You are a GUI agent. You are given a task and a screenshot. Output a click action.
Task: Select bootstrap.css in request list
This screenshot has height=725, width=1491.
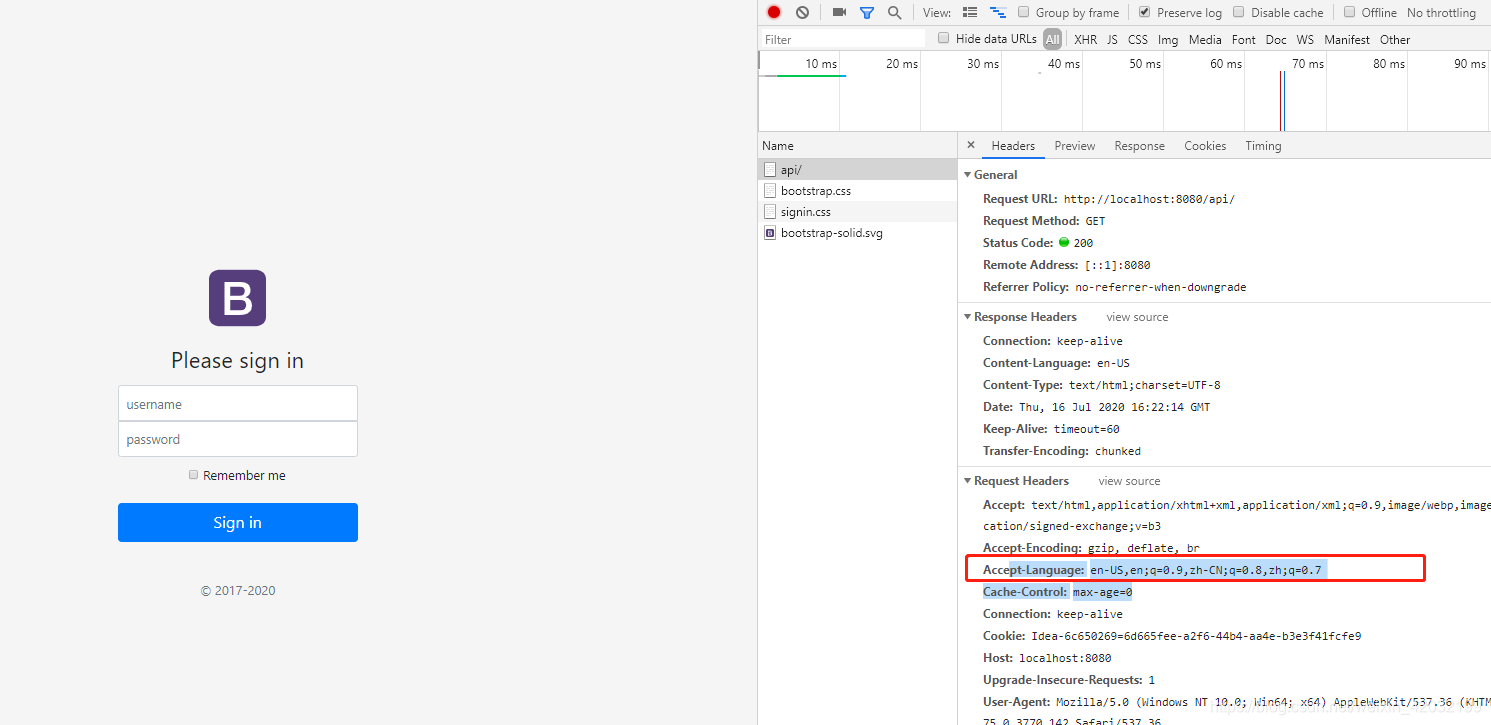pyautogui.click(x=858, y=190)
